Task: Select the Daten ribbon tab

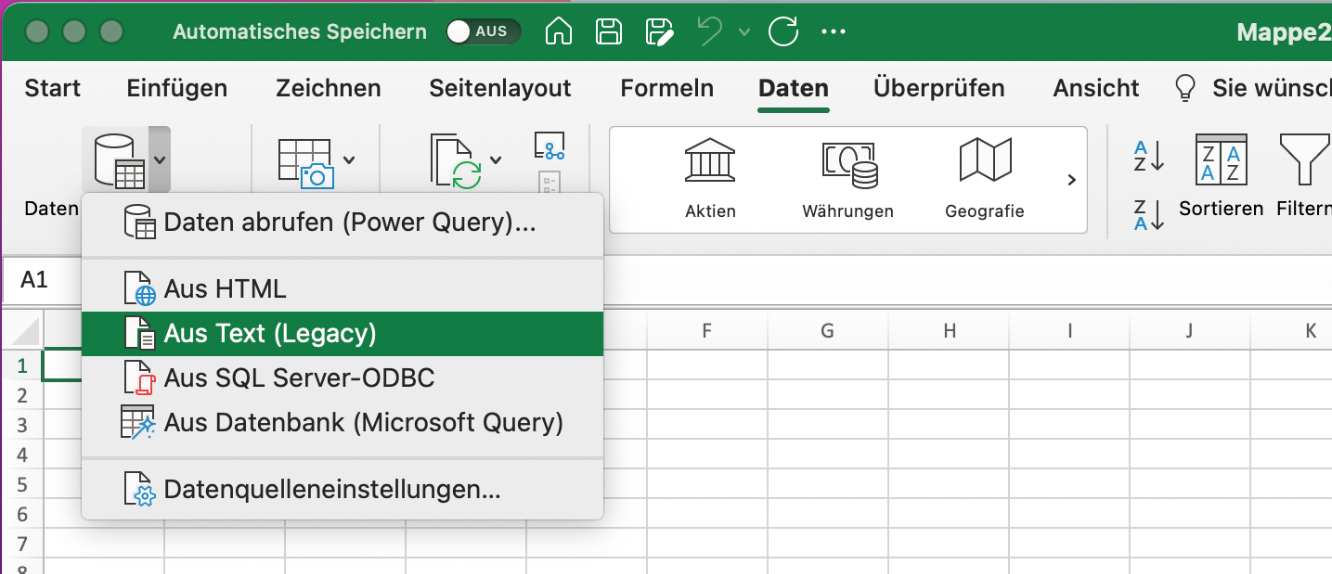Action: [793, 88]
